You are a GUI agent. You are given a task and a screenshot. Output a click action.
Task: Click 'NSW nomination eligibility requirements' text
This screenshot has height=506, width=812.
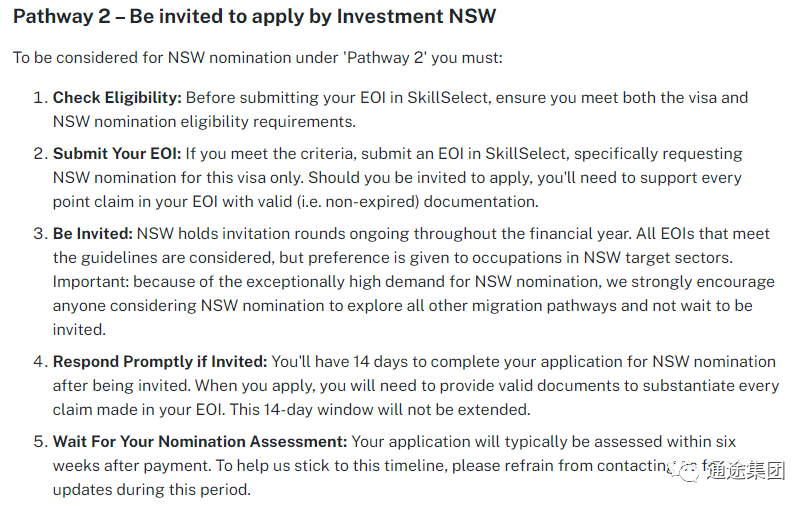point(204,121)
